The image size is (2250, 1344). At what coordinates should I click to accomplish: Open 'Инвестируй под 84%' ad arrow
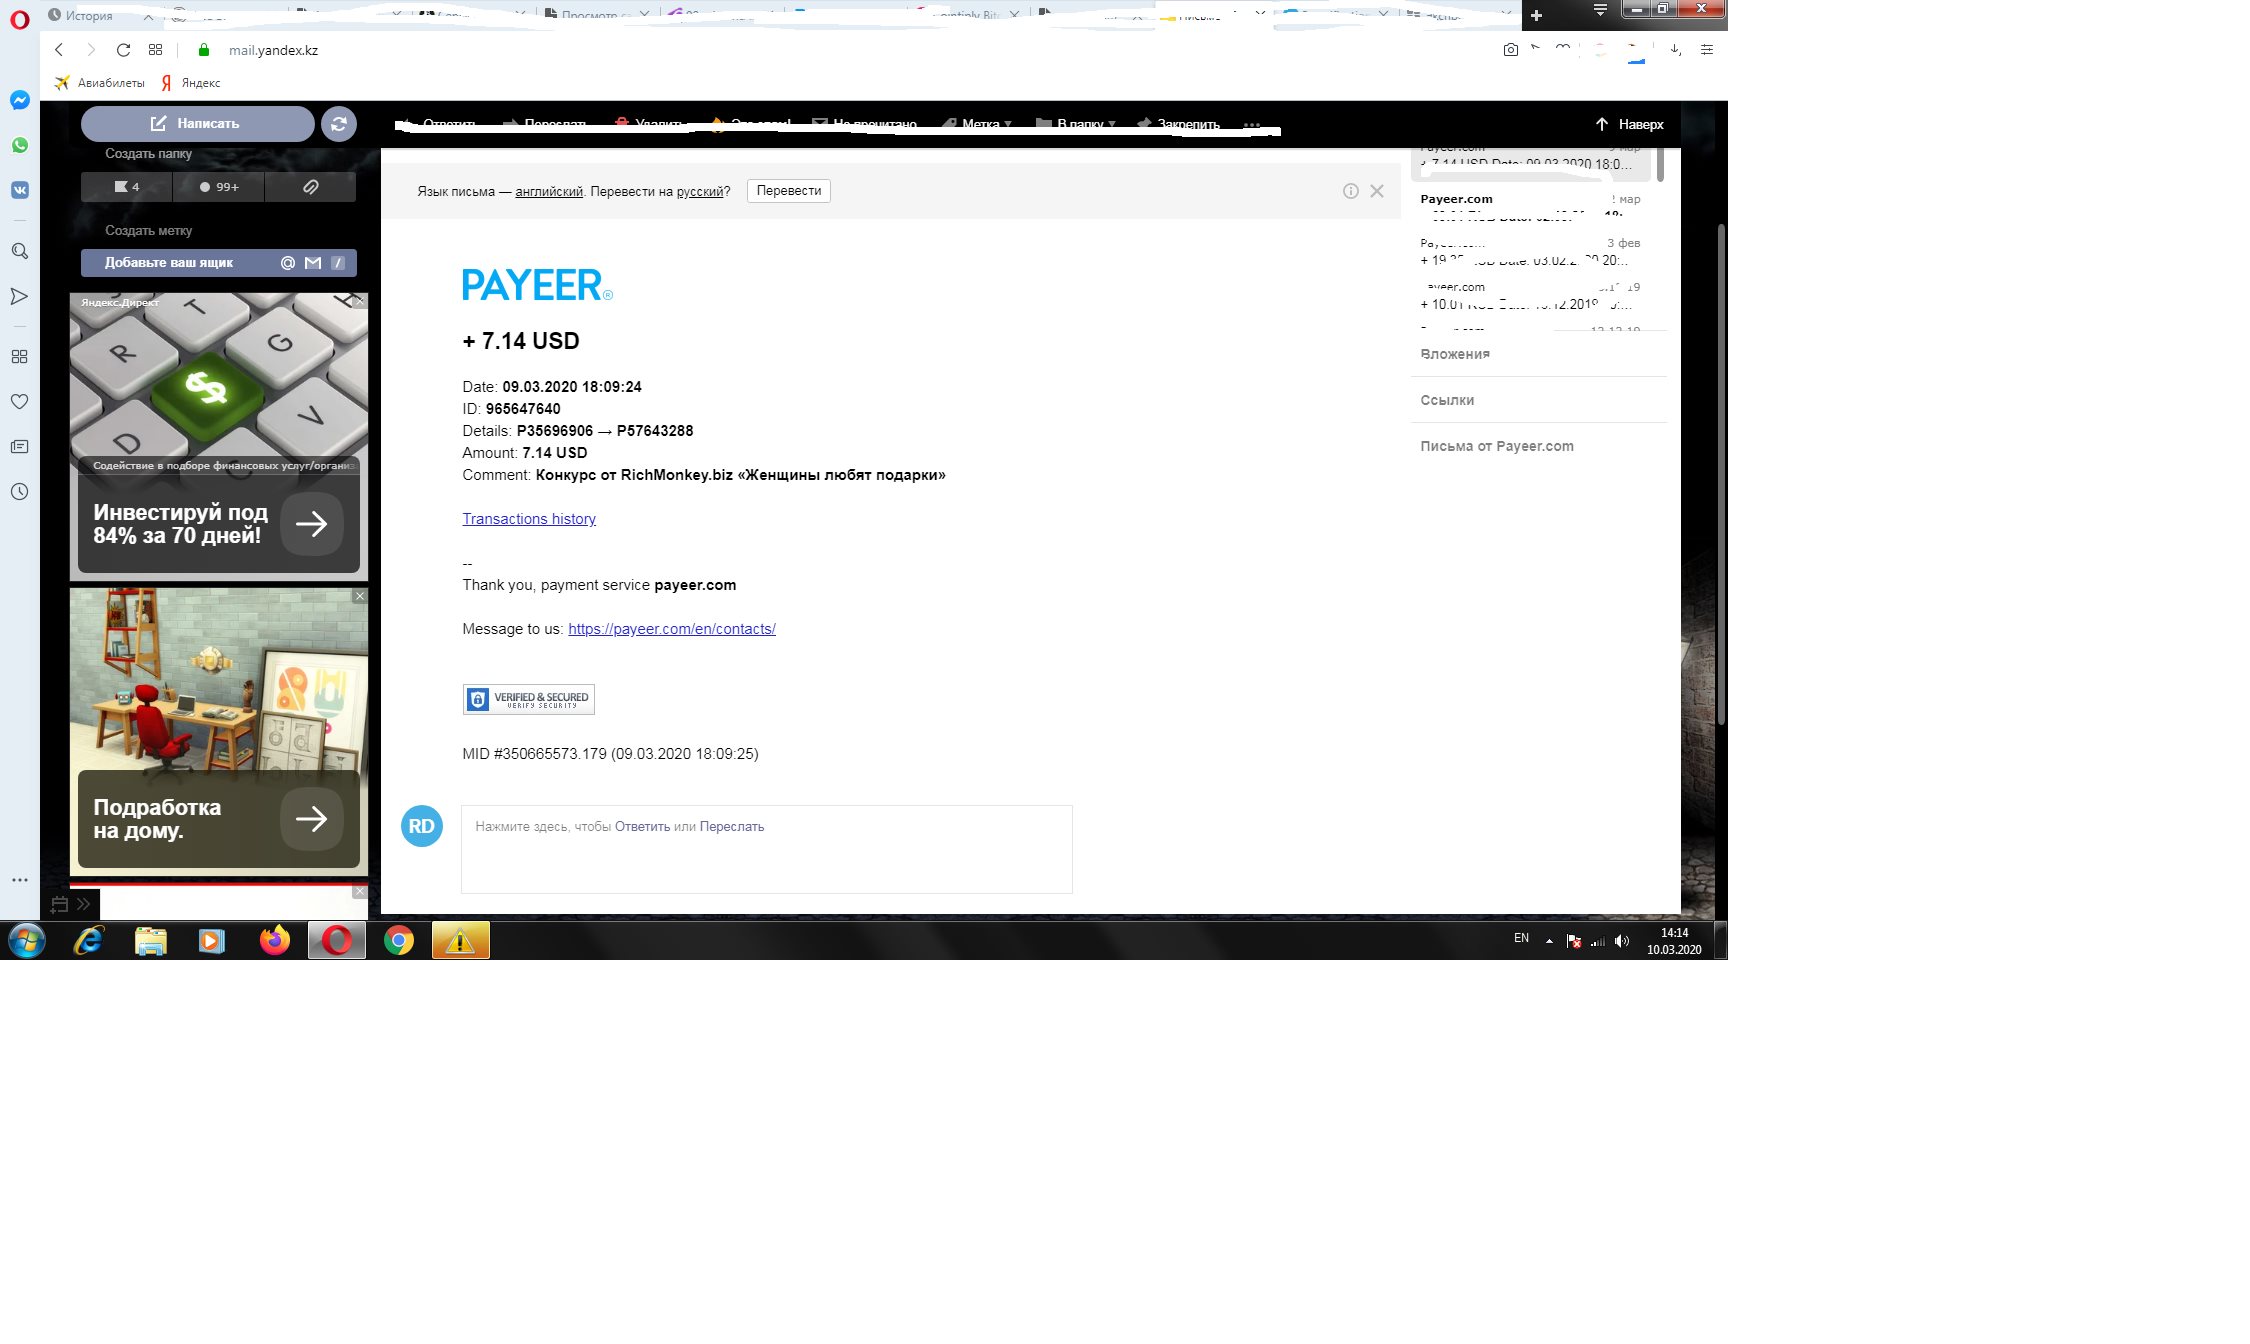[312, 523]
